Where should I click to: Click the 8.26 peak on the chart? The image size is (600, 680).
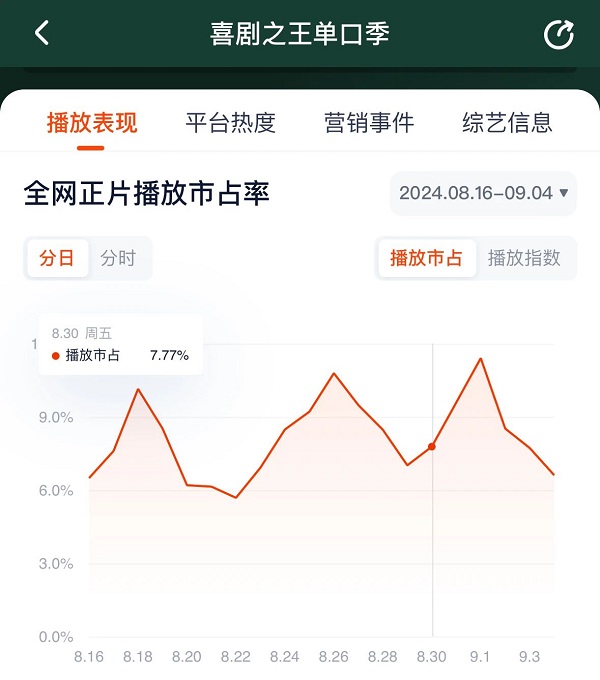[334, 373]
